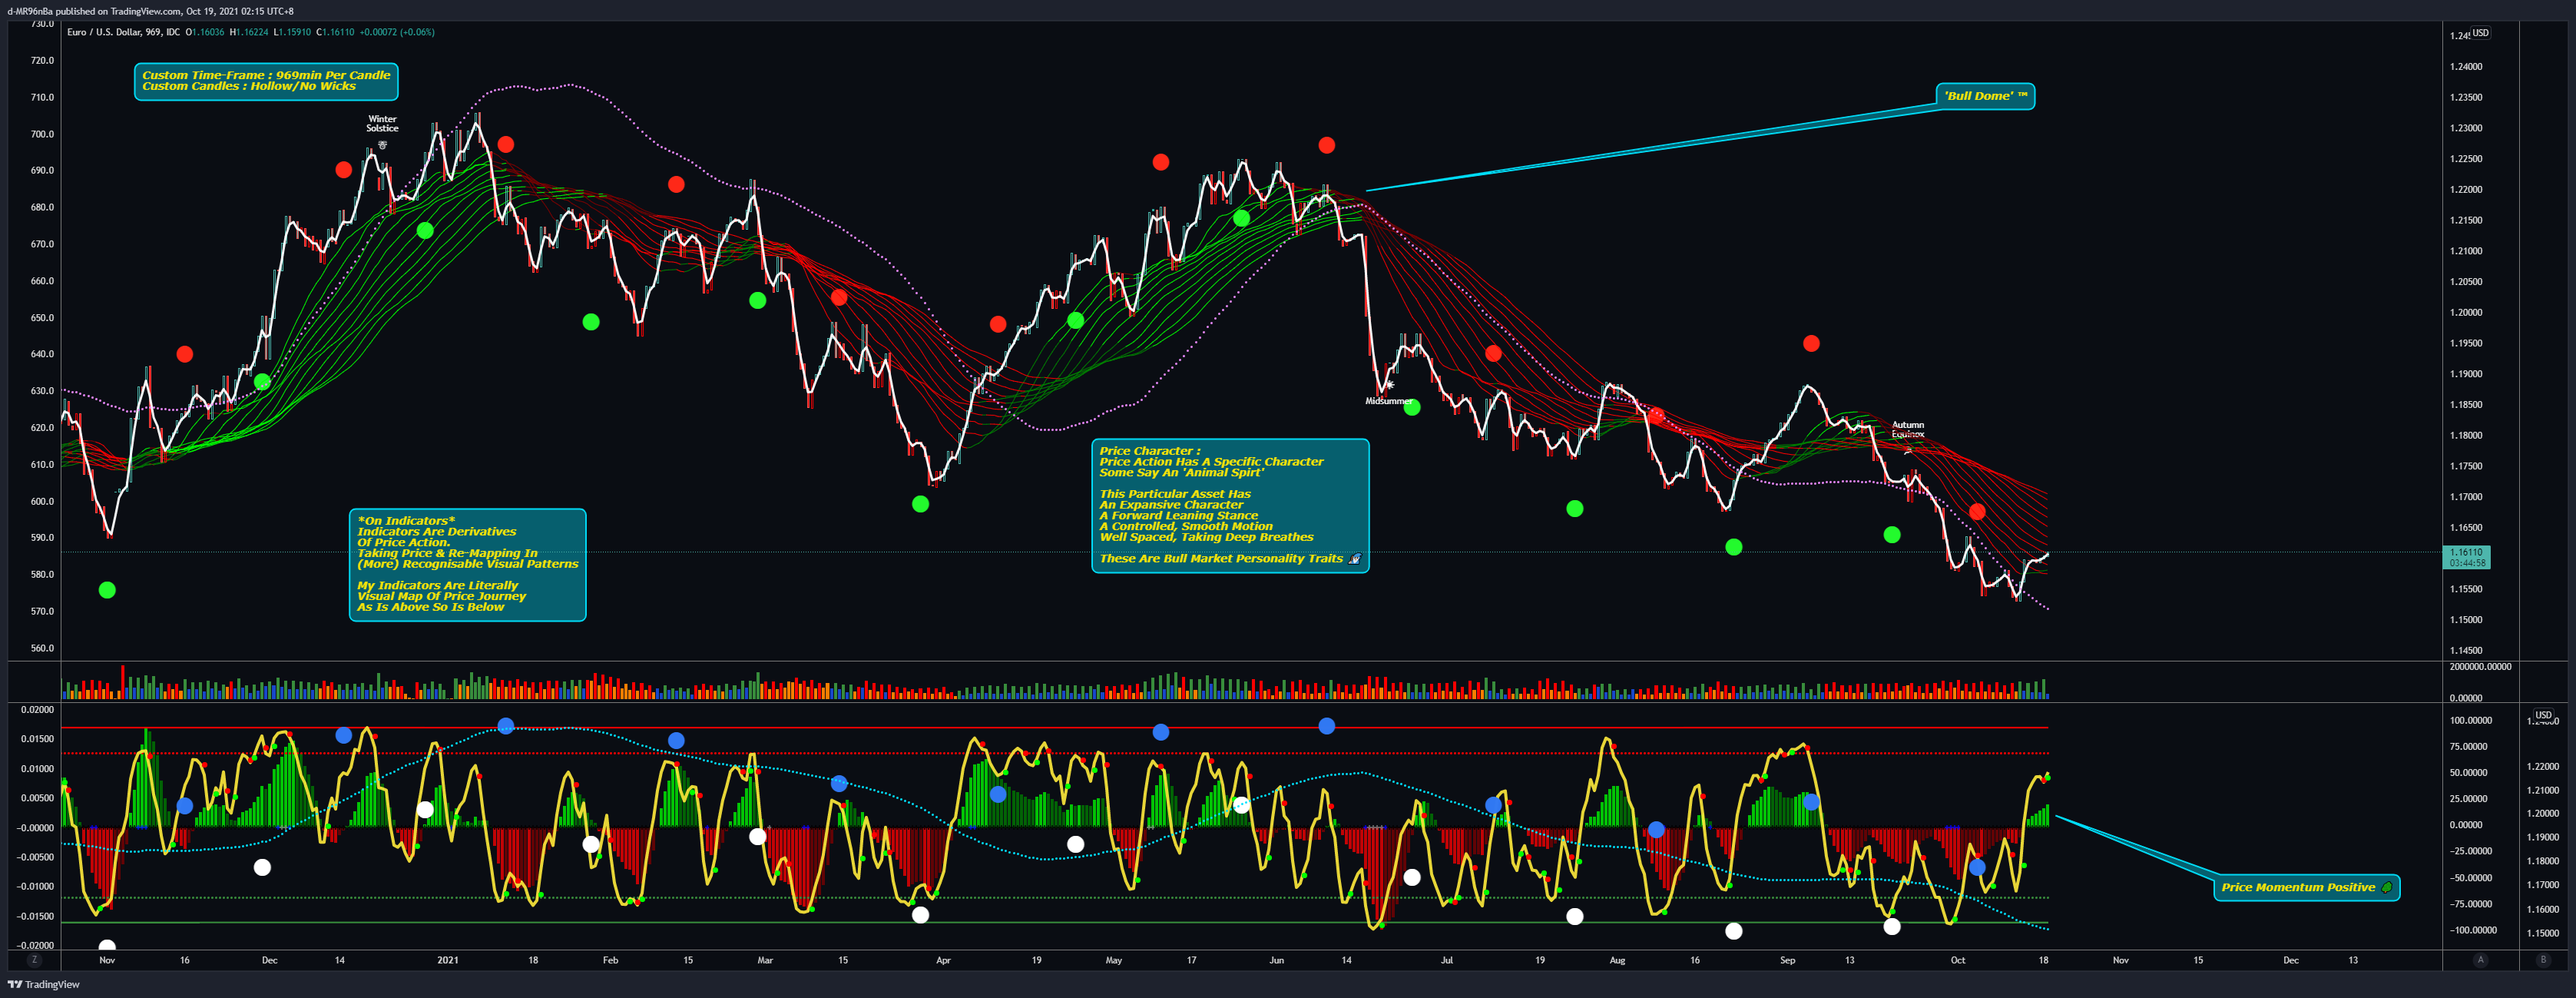Screen dimensions: 2576x998
Task: Click the Z timezone button on time axis
Action: [34, 960]
